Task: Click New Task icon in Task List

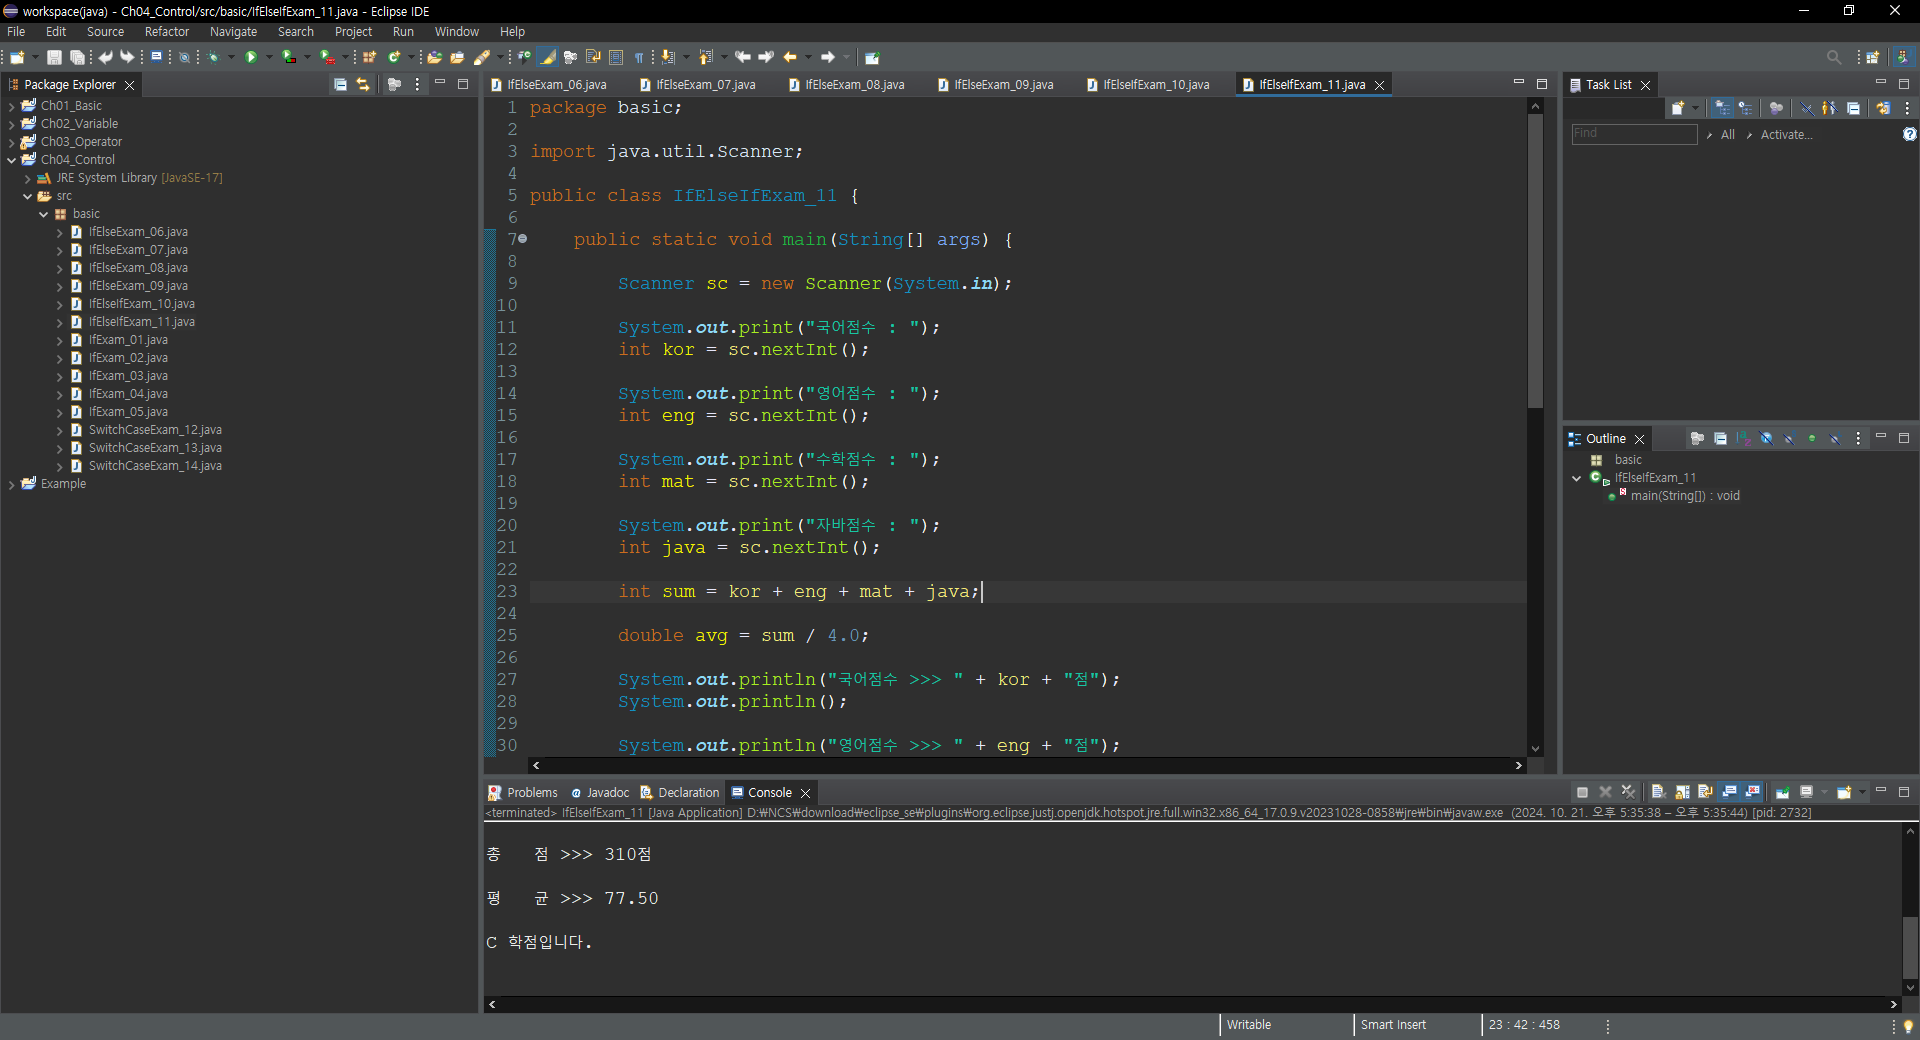Action: [1677, 108]
